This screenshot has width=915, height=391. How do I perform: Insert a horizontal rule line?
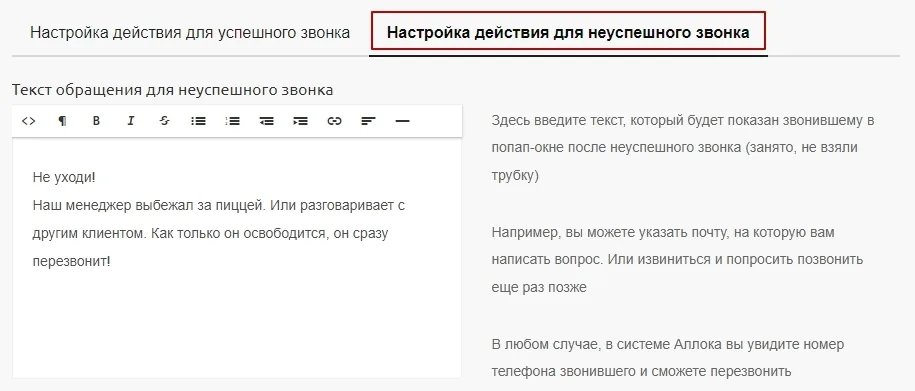[402, 121]
